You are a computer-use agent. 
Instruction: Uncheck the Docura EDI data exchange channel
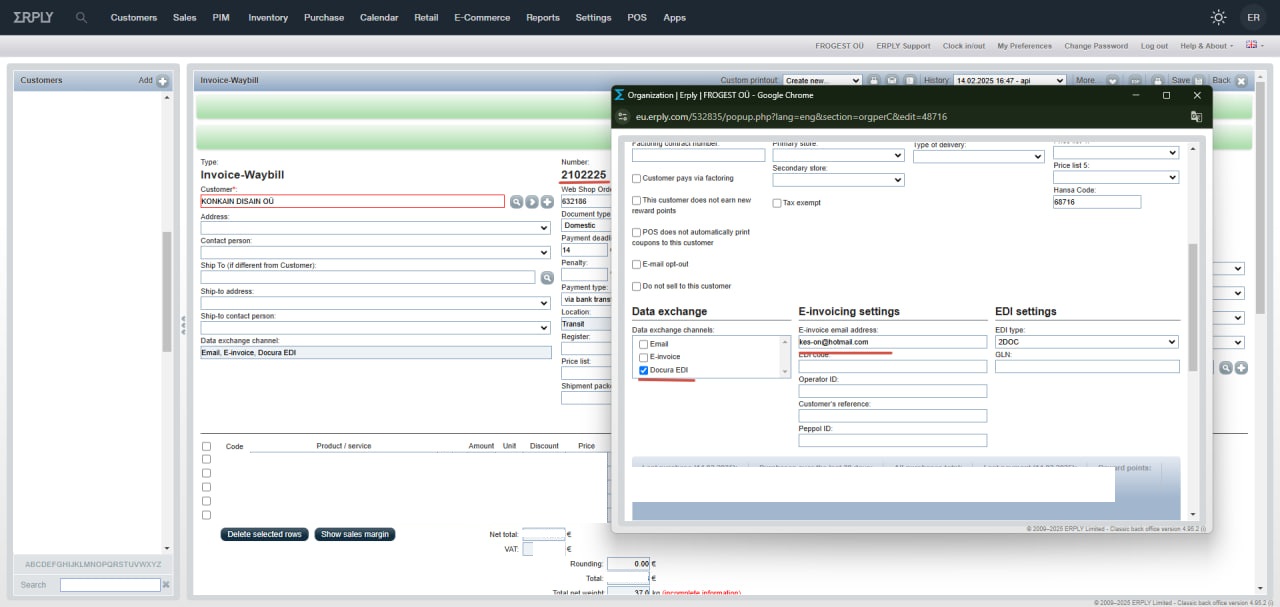(x=644, y=370)
